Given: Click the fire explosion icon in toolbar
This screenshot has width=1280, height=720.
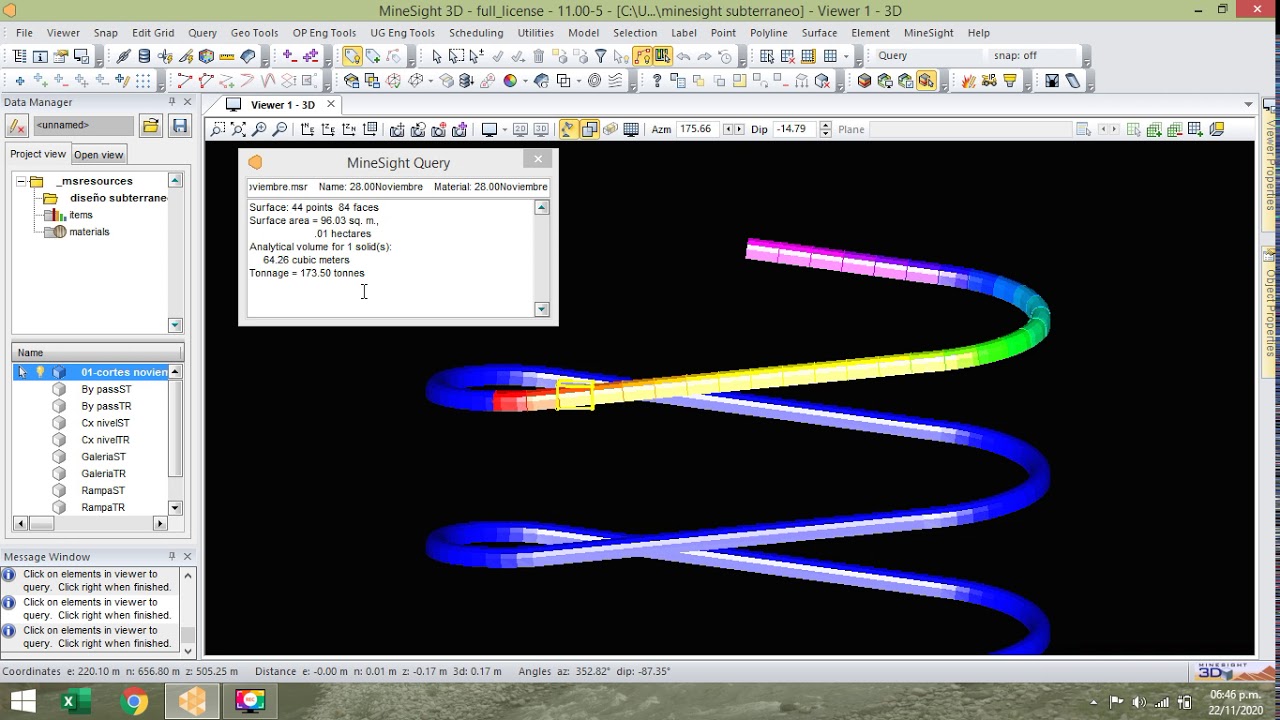Looking at the screenshot, I should (x=968, y=81).
